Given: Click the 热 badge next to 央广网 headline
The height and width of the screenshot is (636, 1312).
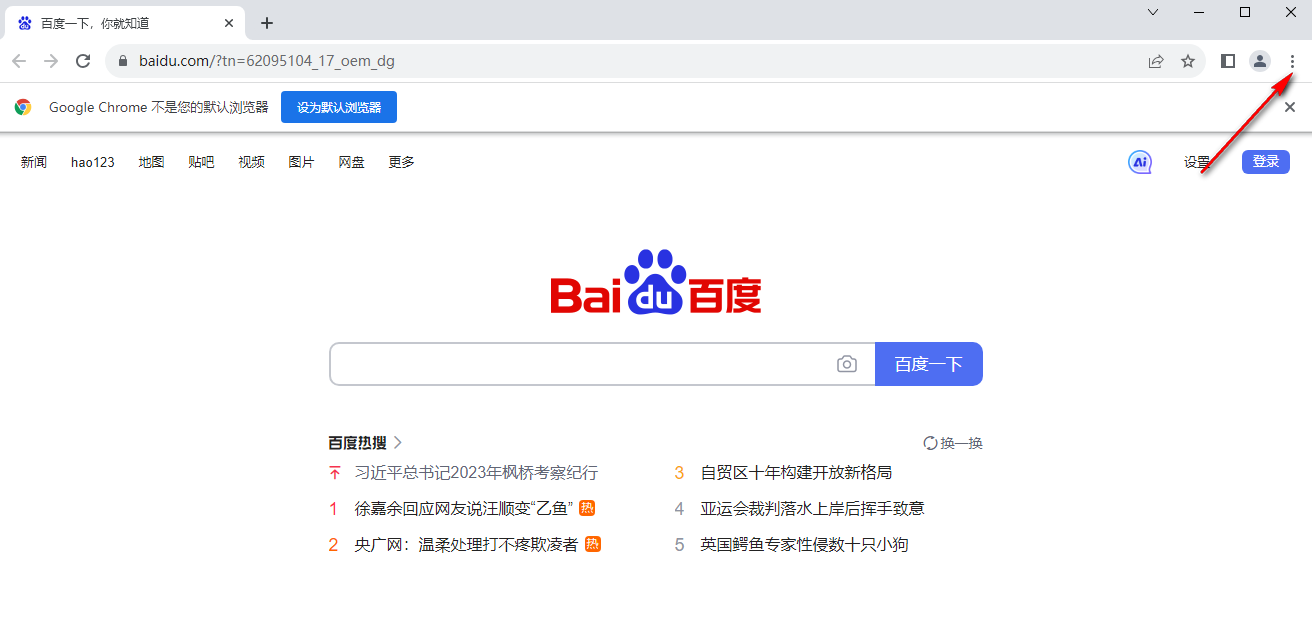Looking at the screenshot, I should pyautogui.click(x=593, y=544).
